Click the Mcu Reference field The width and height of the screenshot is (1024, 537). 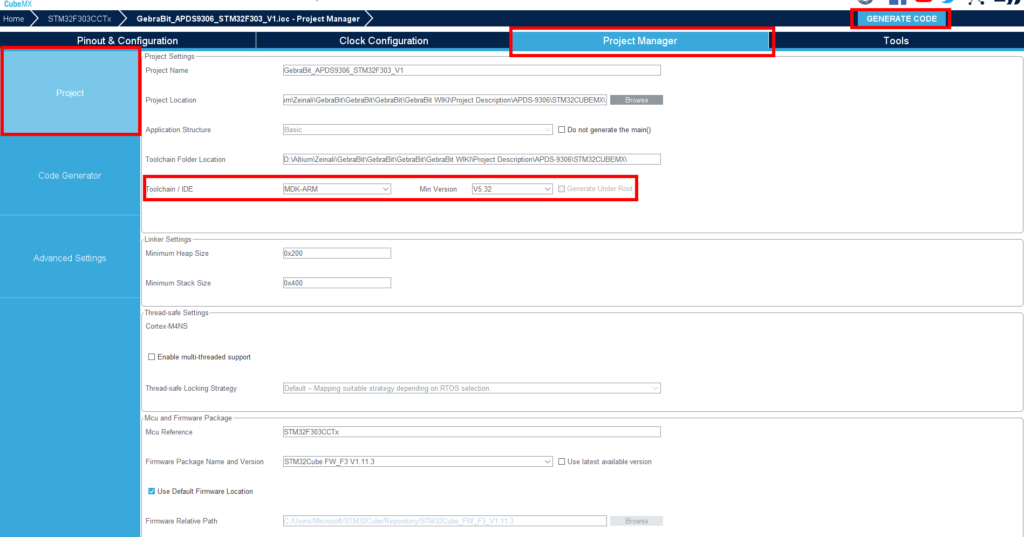coord(472,432)
